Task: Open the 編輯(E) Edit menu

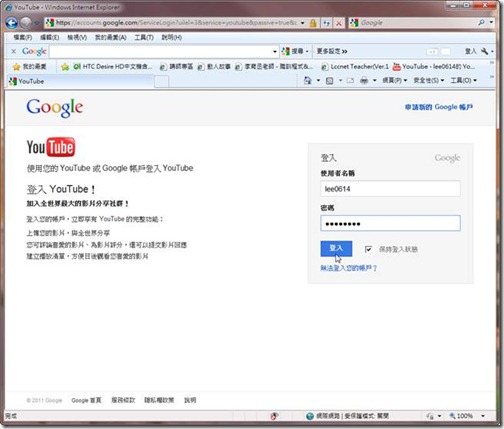Action: click(49, 37)
